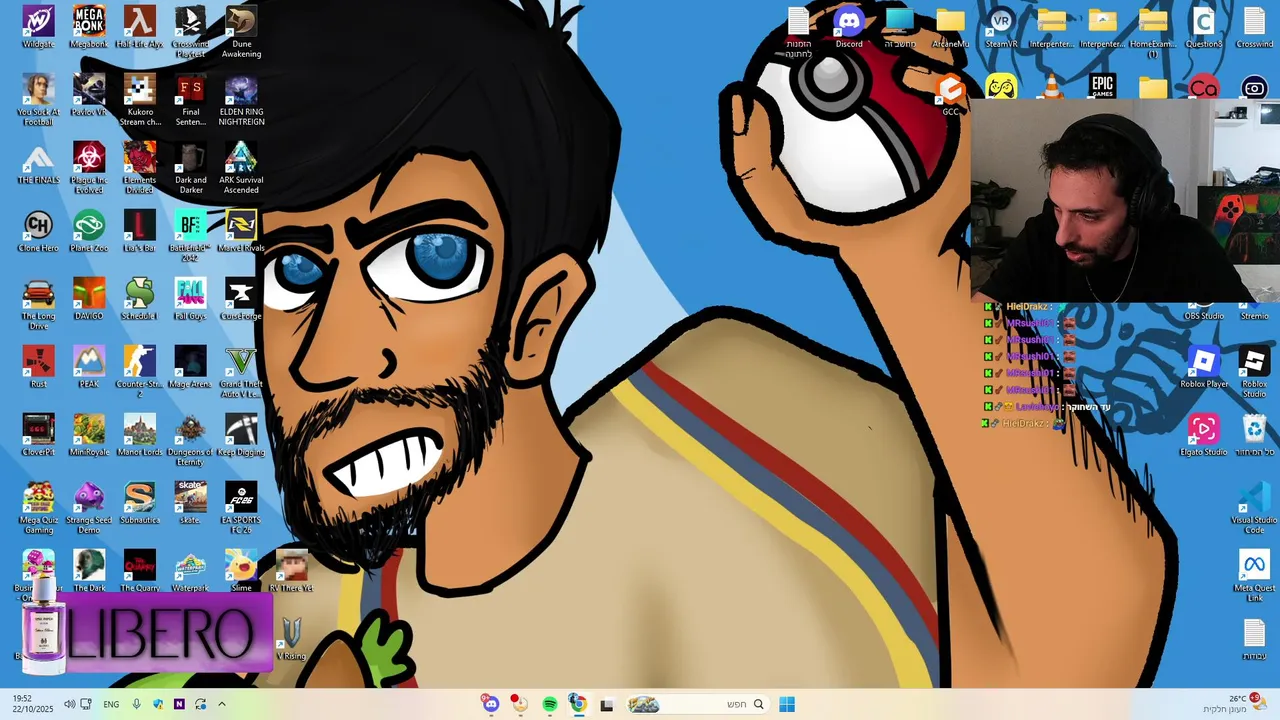The height and width of the screenshot is (720, 1280).
Task: Click the CurseForge shortcut
Action: 241,299
